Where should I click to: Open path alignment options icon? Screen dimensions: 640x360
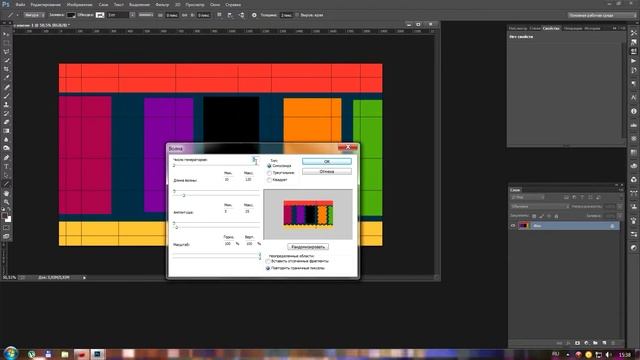click(230, 15)
